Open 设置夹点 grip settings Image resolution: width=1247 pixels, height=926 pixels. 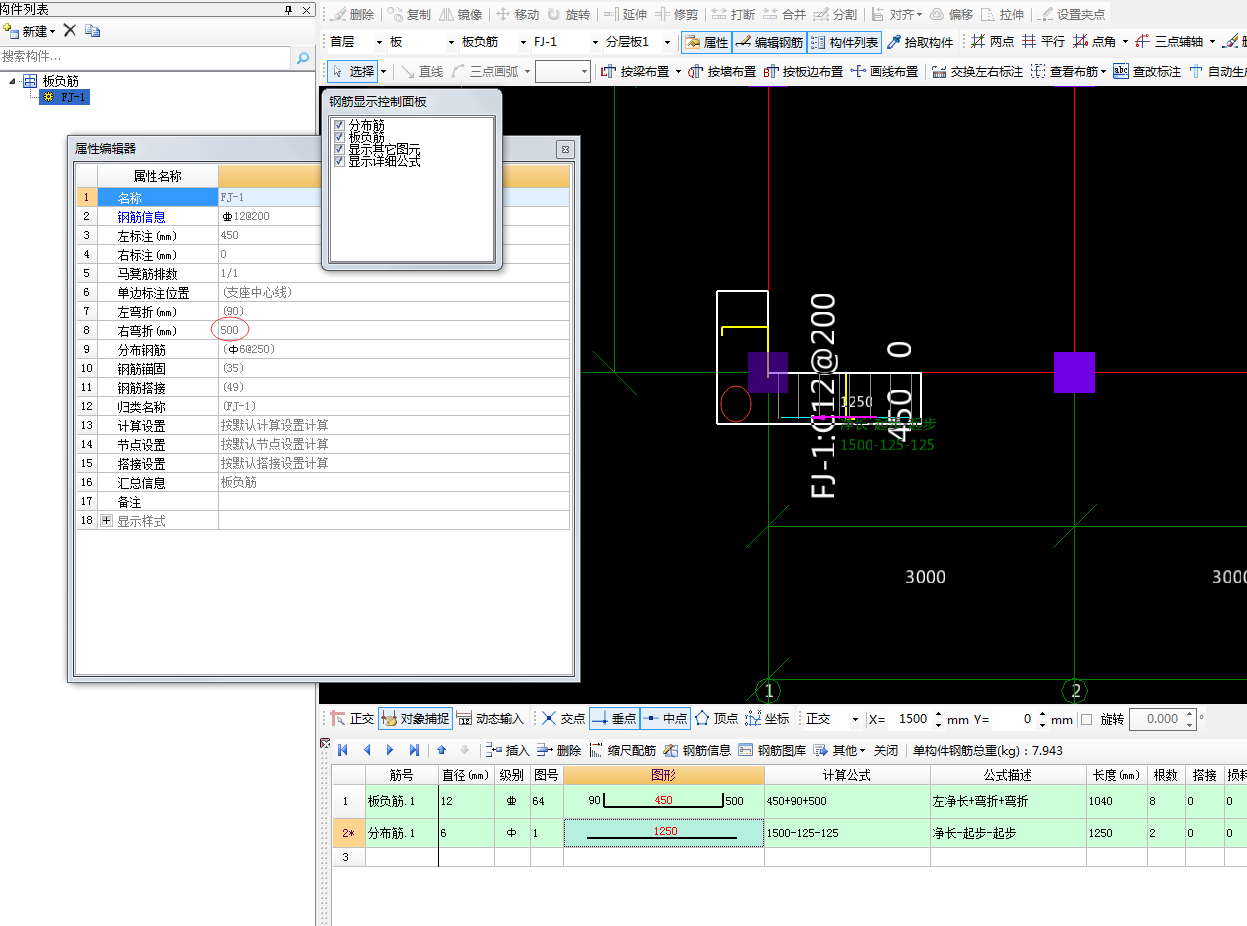(1072, 15)
